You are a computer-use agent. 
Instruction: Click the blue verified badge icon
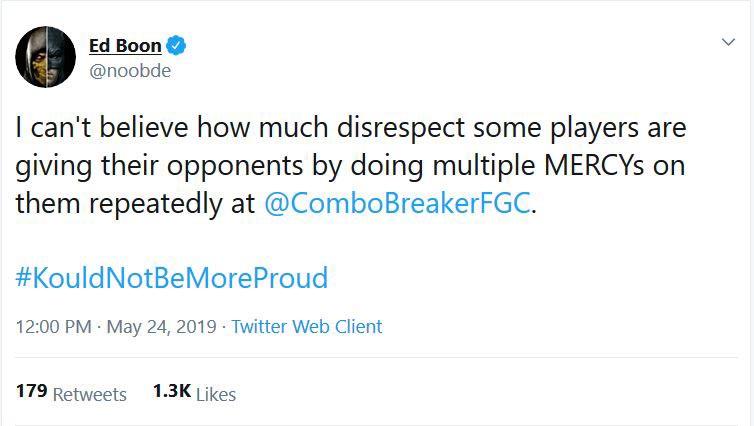[x=176, y=46]
